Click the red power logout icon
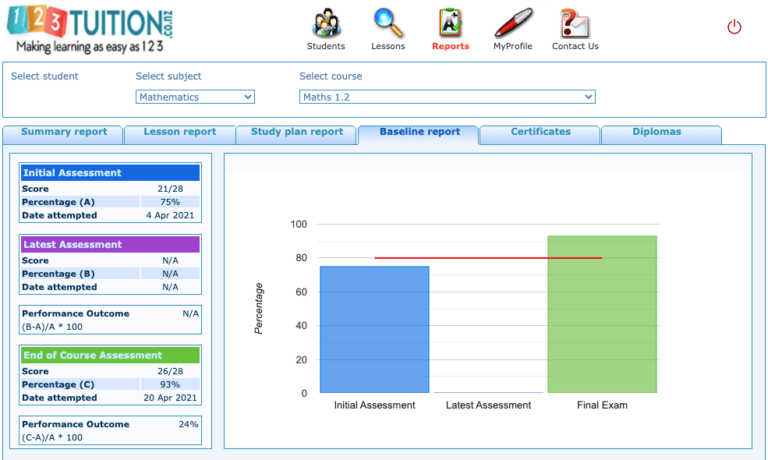The image size is (768, 460). coord(734,26)
